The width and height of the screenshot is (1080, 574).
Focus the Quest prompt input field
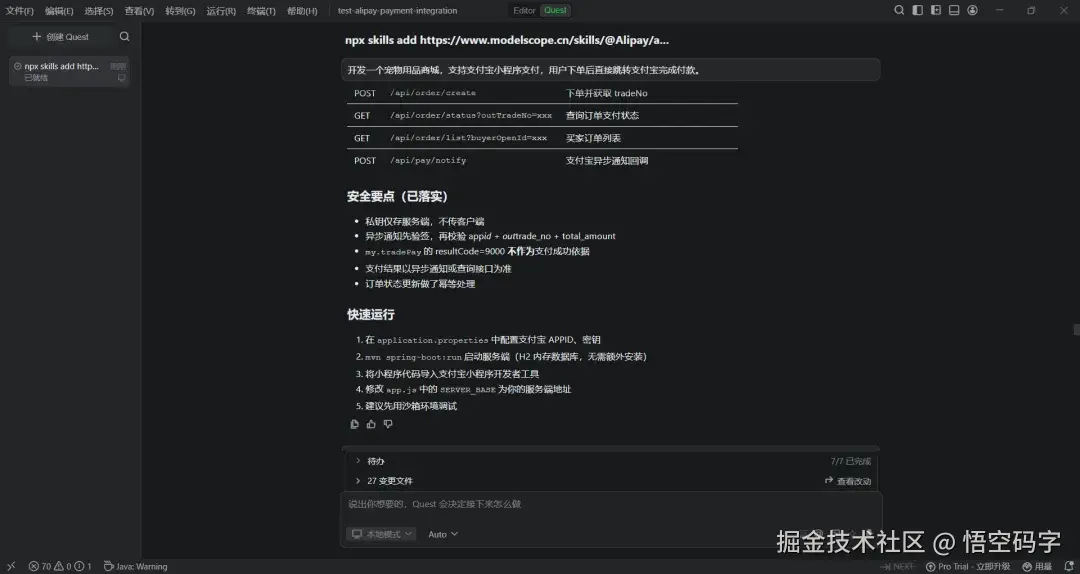[x=611, y=504]
